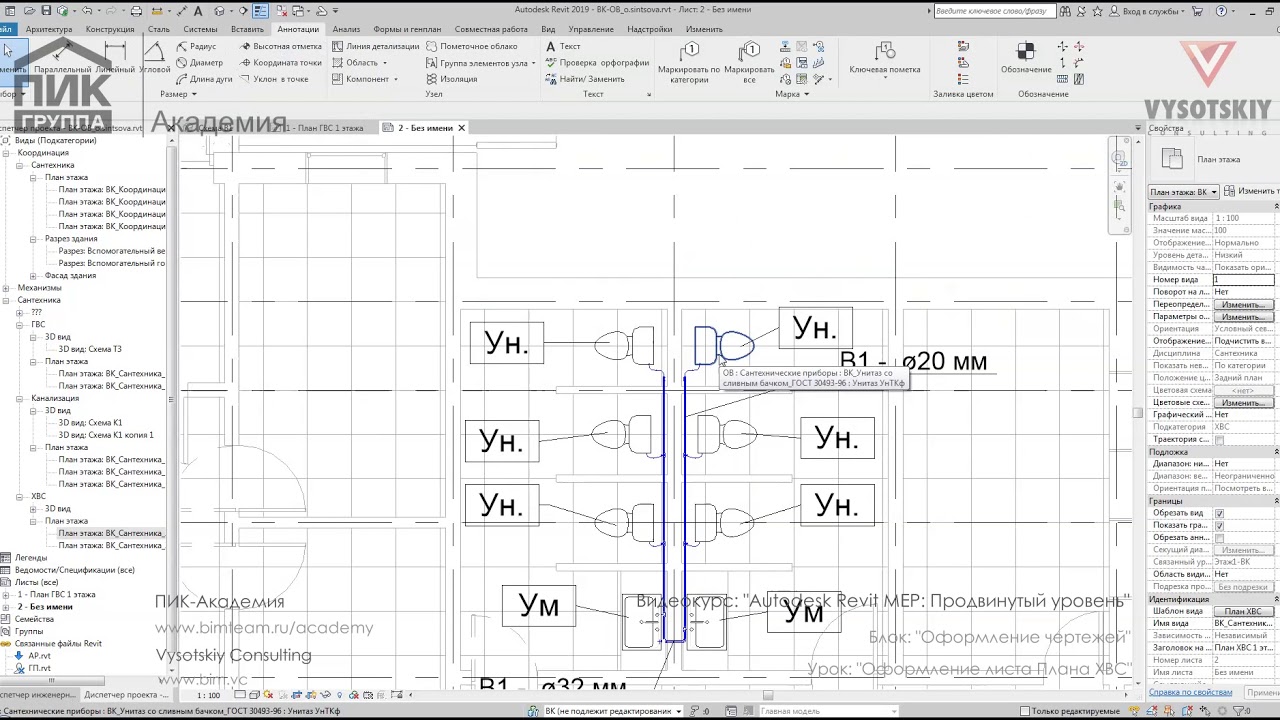Open 'Вставить' ribbon tab
1280x720 pixels.
click(x=247, y=29)
